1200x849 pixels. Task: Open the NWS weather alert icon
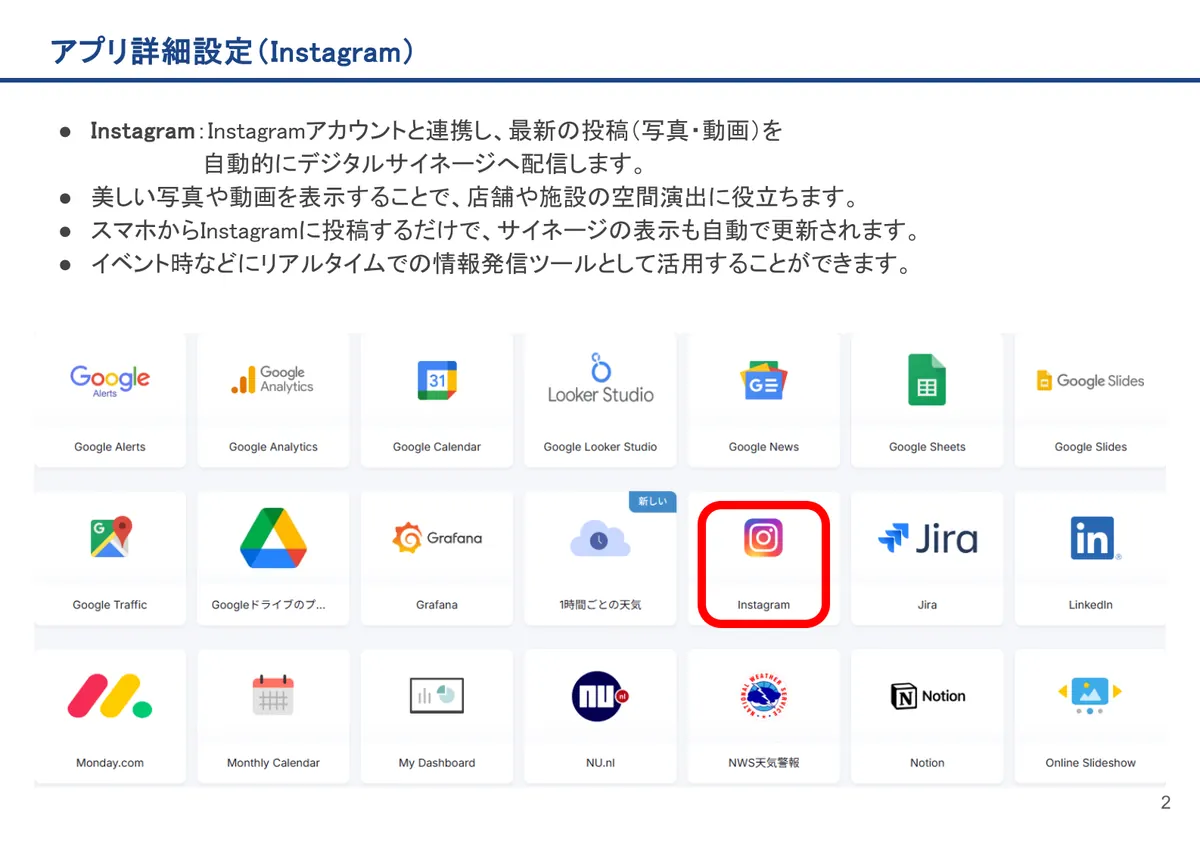click(x=764, y=695)
